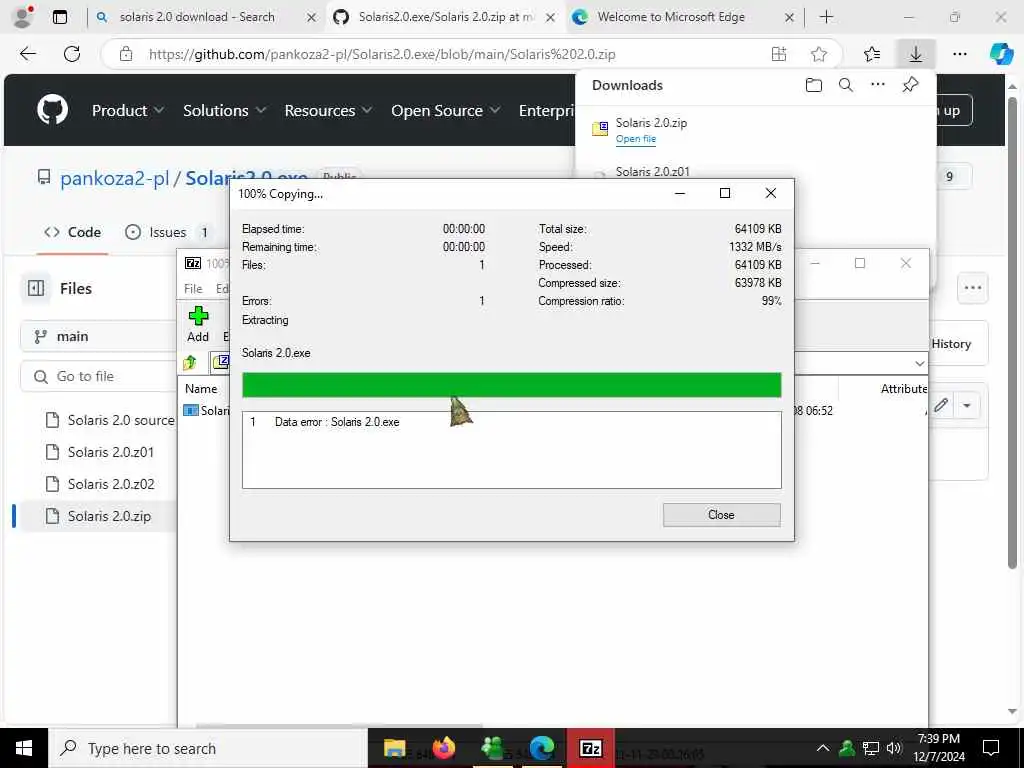1024x768 pixels.
Task: Open downloads folder icon in Downloads panel
Action: 814,85
